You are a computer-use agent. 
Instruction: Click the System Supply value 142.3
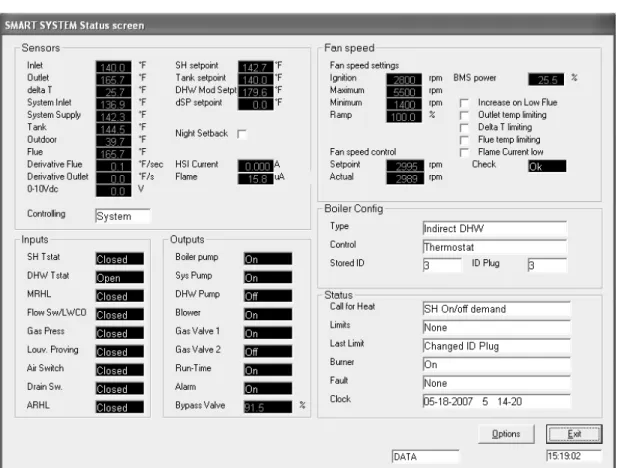(113, 116)
